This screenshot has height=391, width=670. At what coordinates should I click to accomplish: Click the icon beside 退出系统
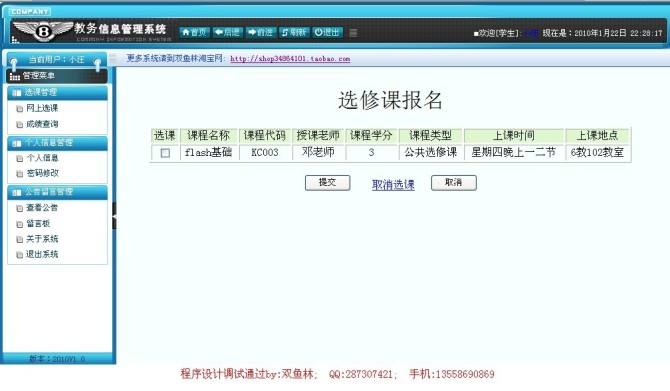pyautogui.click(x=19, y=255)
